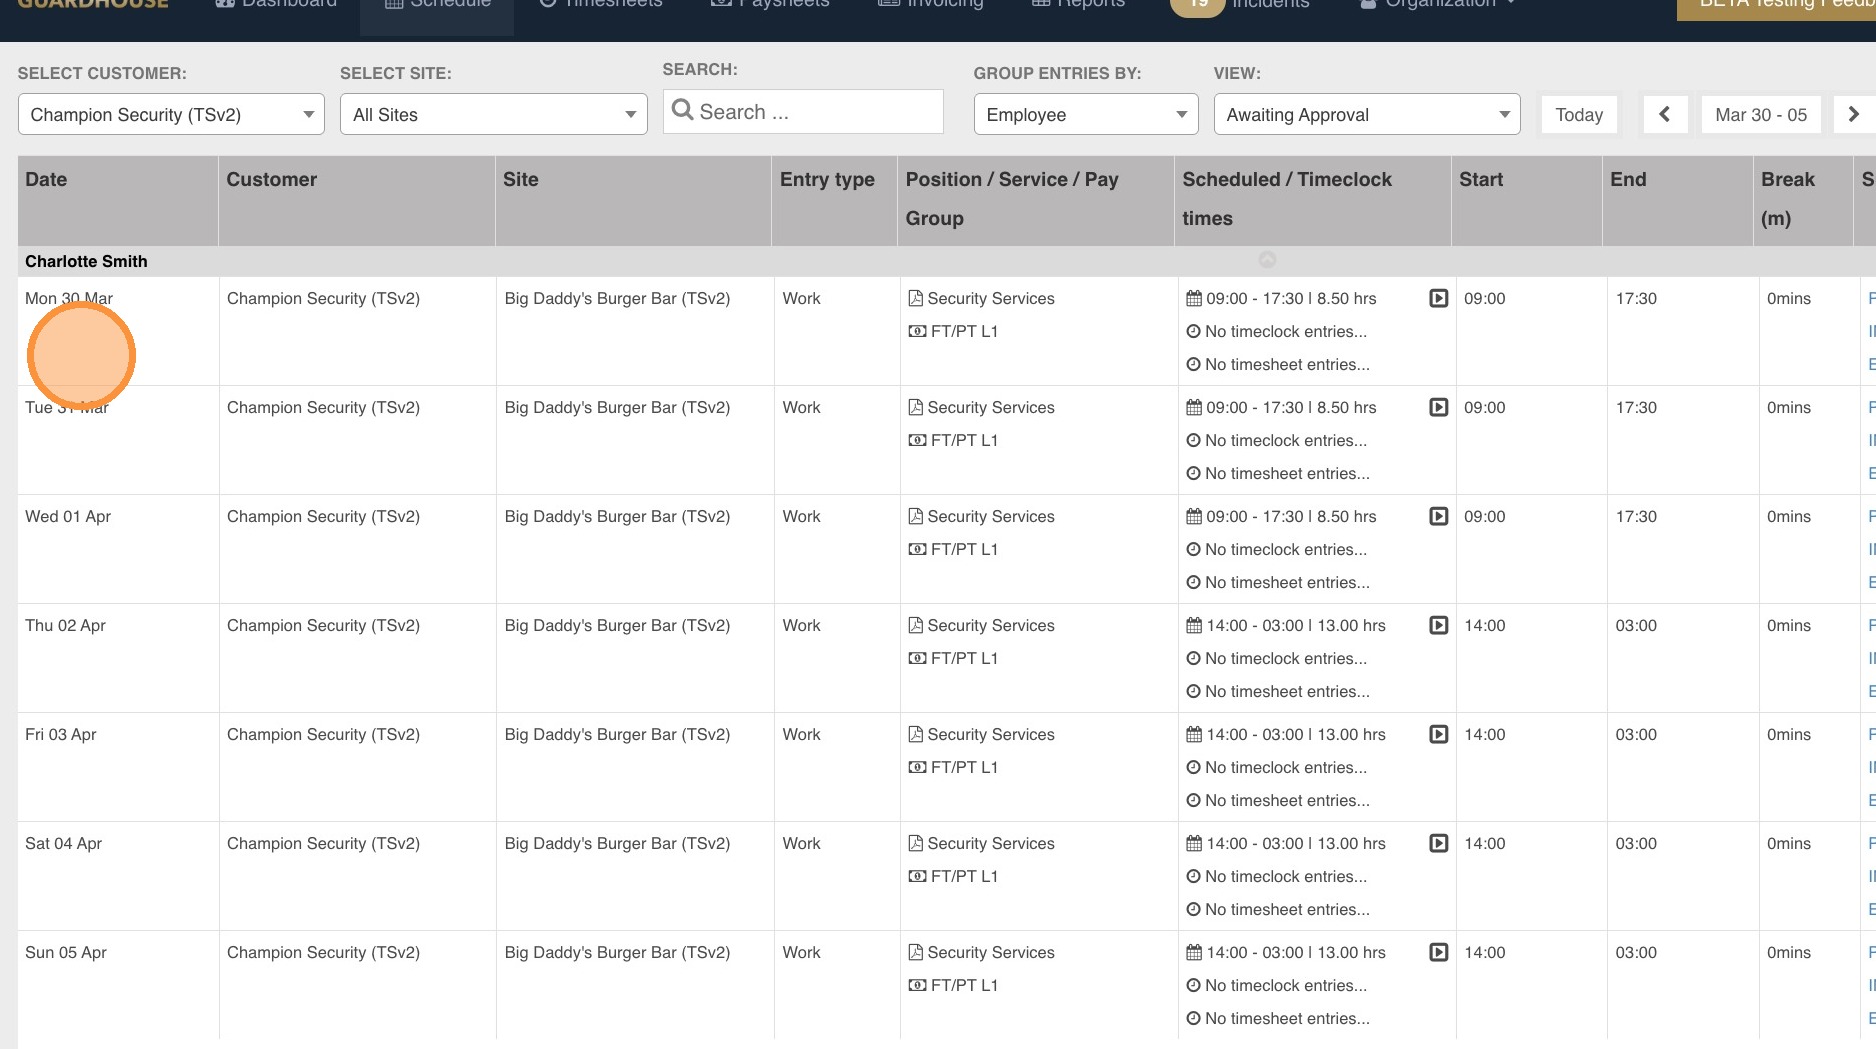Click the 17:30 end time for Tue 31 Mar
Screen dimensions: 1876x1049
1636,407
